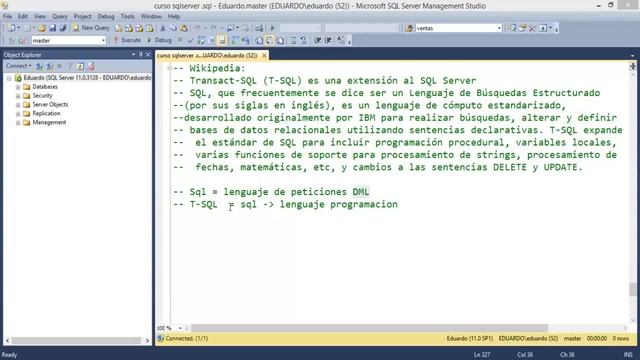The width and height of the screenshot is (640, 360).
Task: Click the Connected. (1/1) status text
Action: (187, 338)
